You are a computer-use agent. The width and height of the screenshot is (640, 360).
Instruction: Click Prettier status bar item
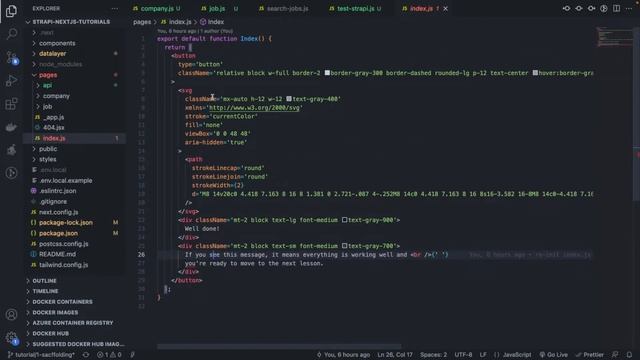coord(590,355)
